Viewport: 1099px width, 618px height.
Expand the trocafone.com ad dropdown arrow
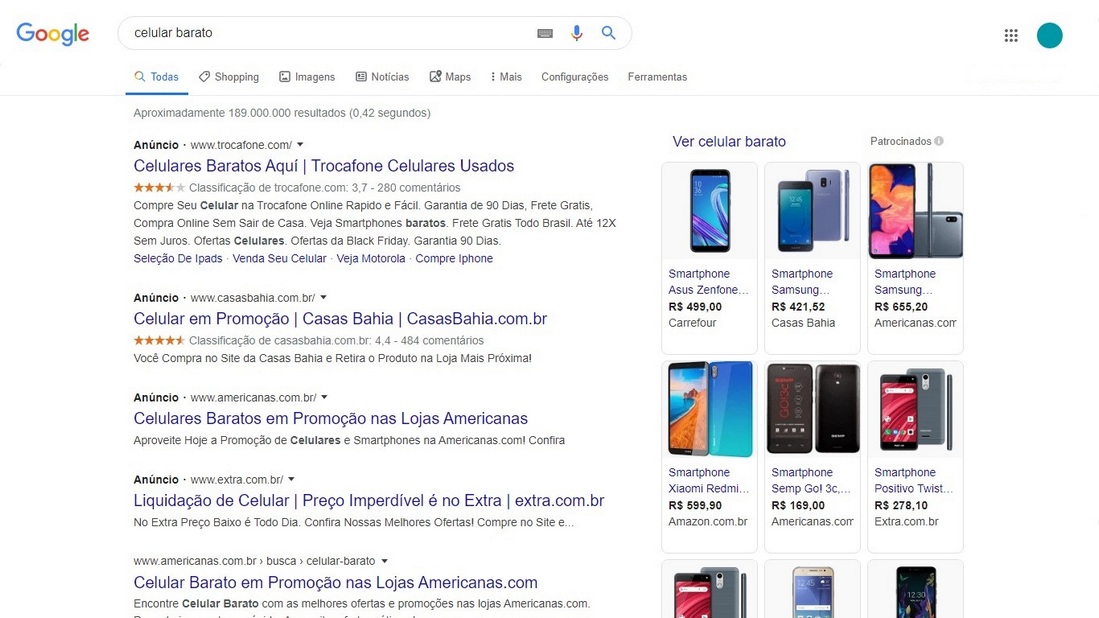(x=300, y=144)
